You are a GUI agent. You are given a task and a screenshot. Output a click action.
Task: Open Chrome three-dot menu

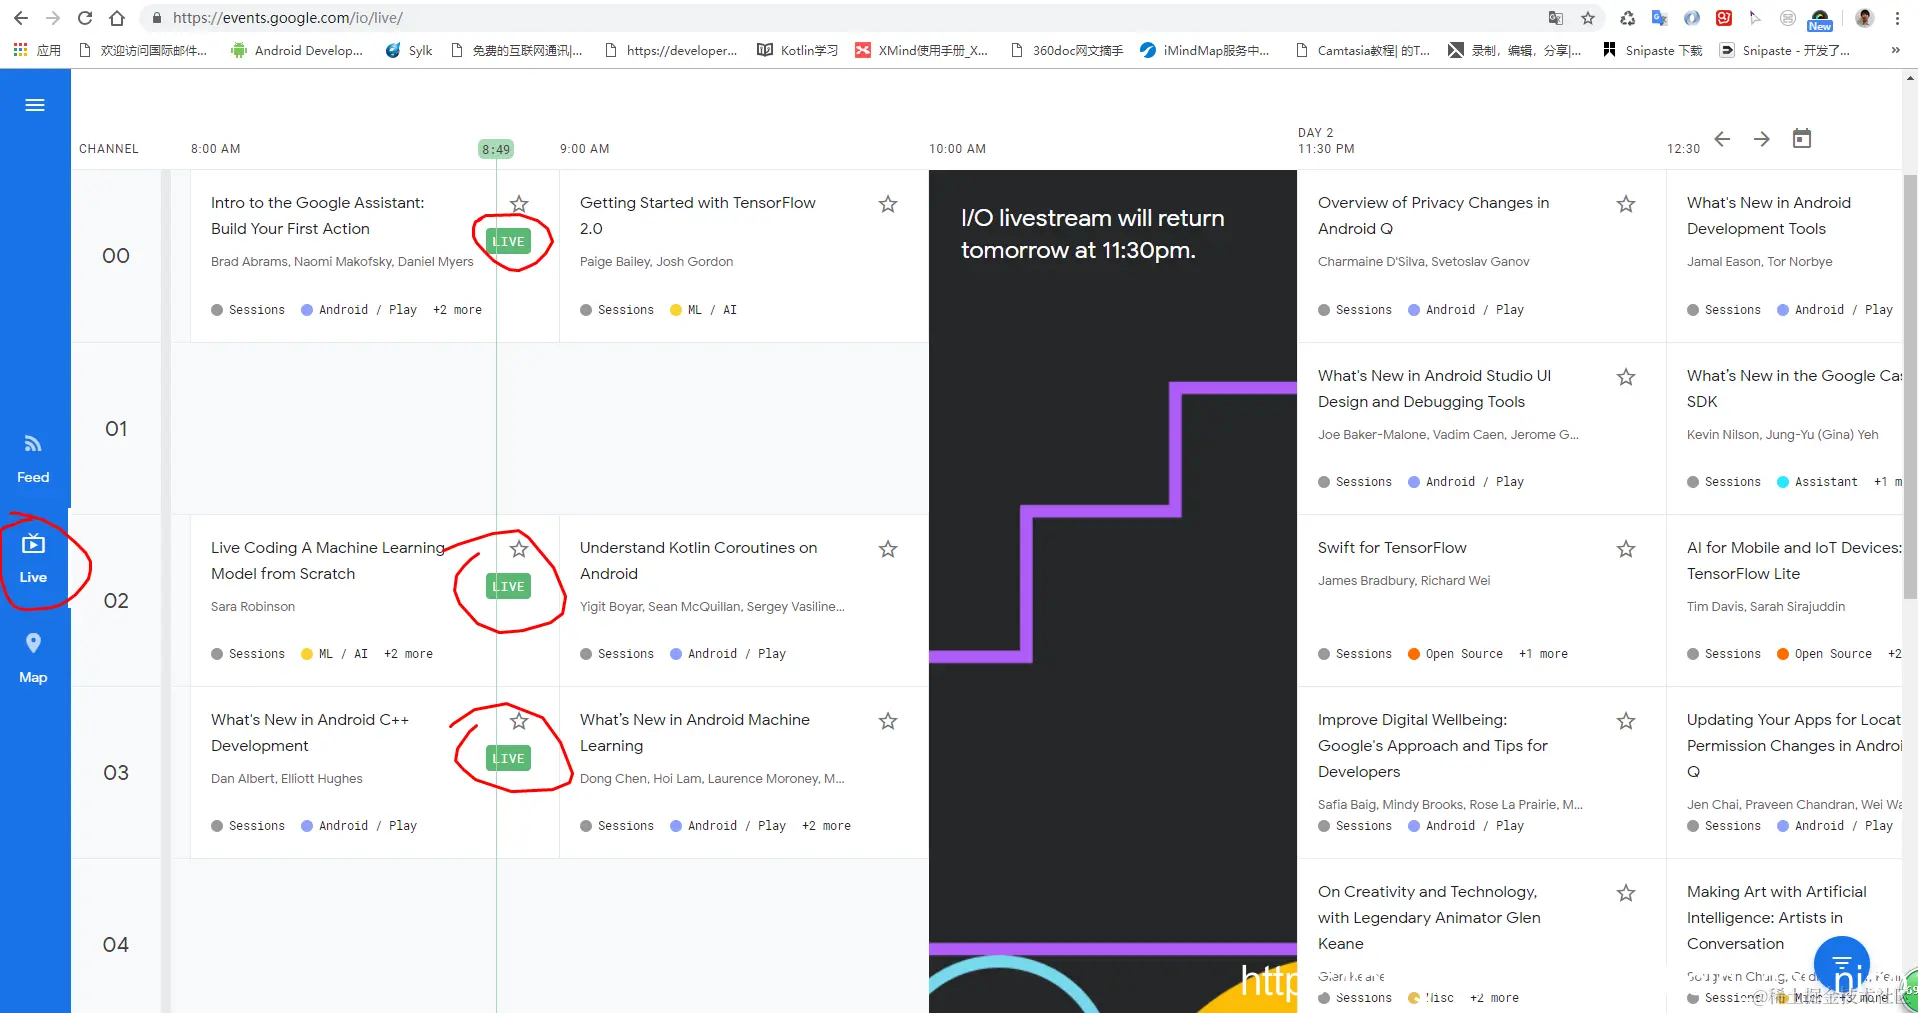(1897, 18)
